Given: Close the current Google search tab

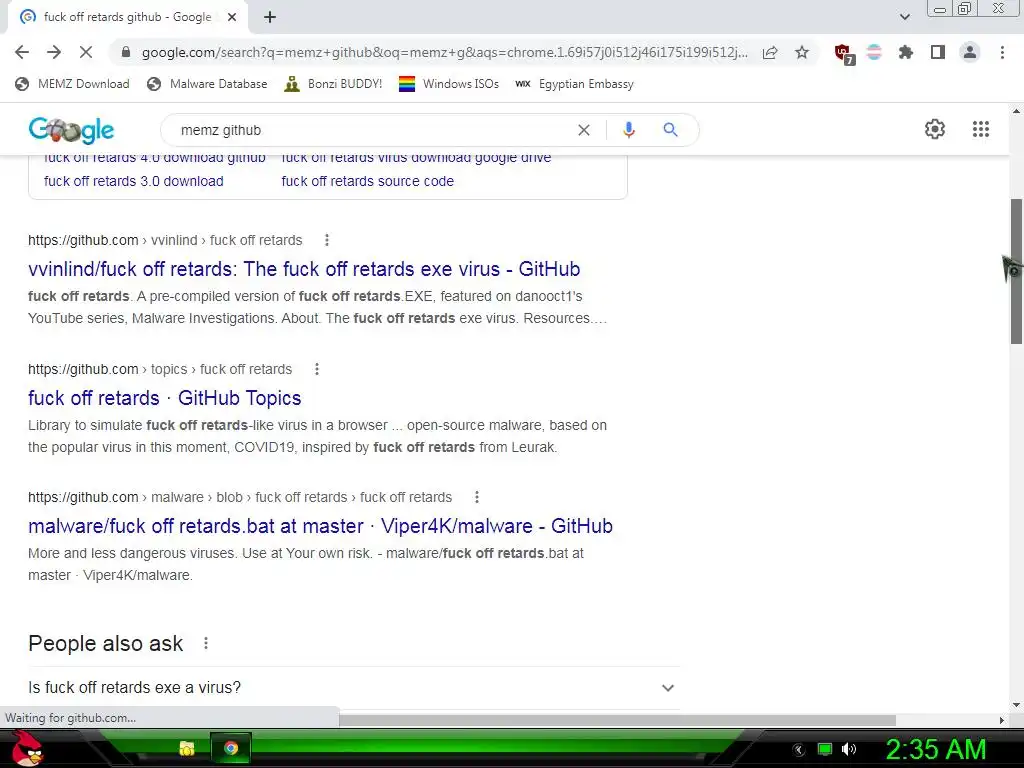Looking at the screenshot, I should (x=232, y=17).
